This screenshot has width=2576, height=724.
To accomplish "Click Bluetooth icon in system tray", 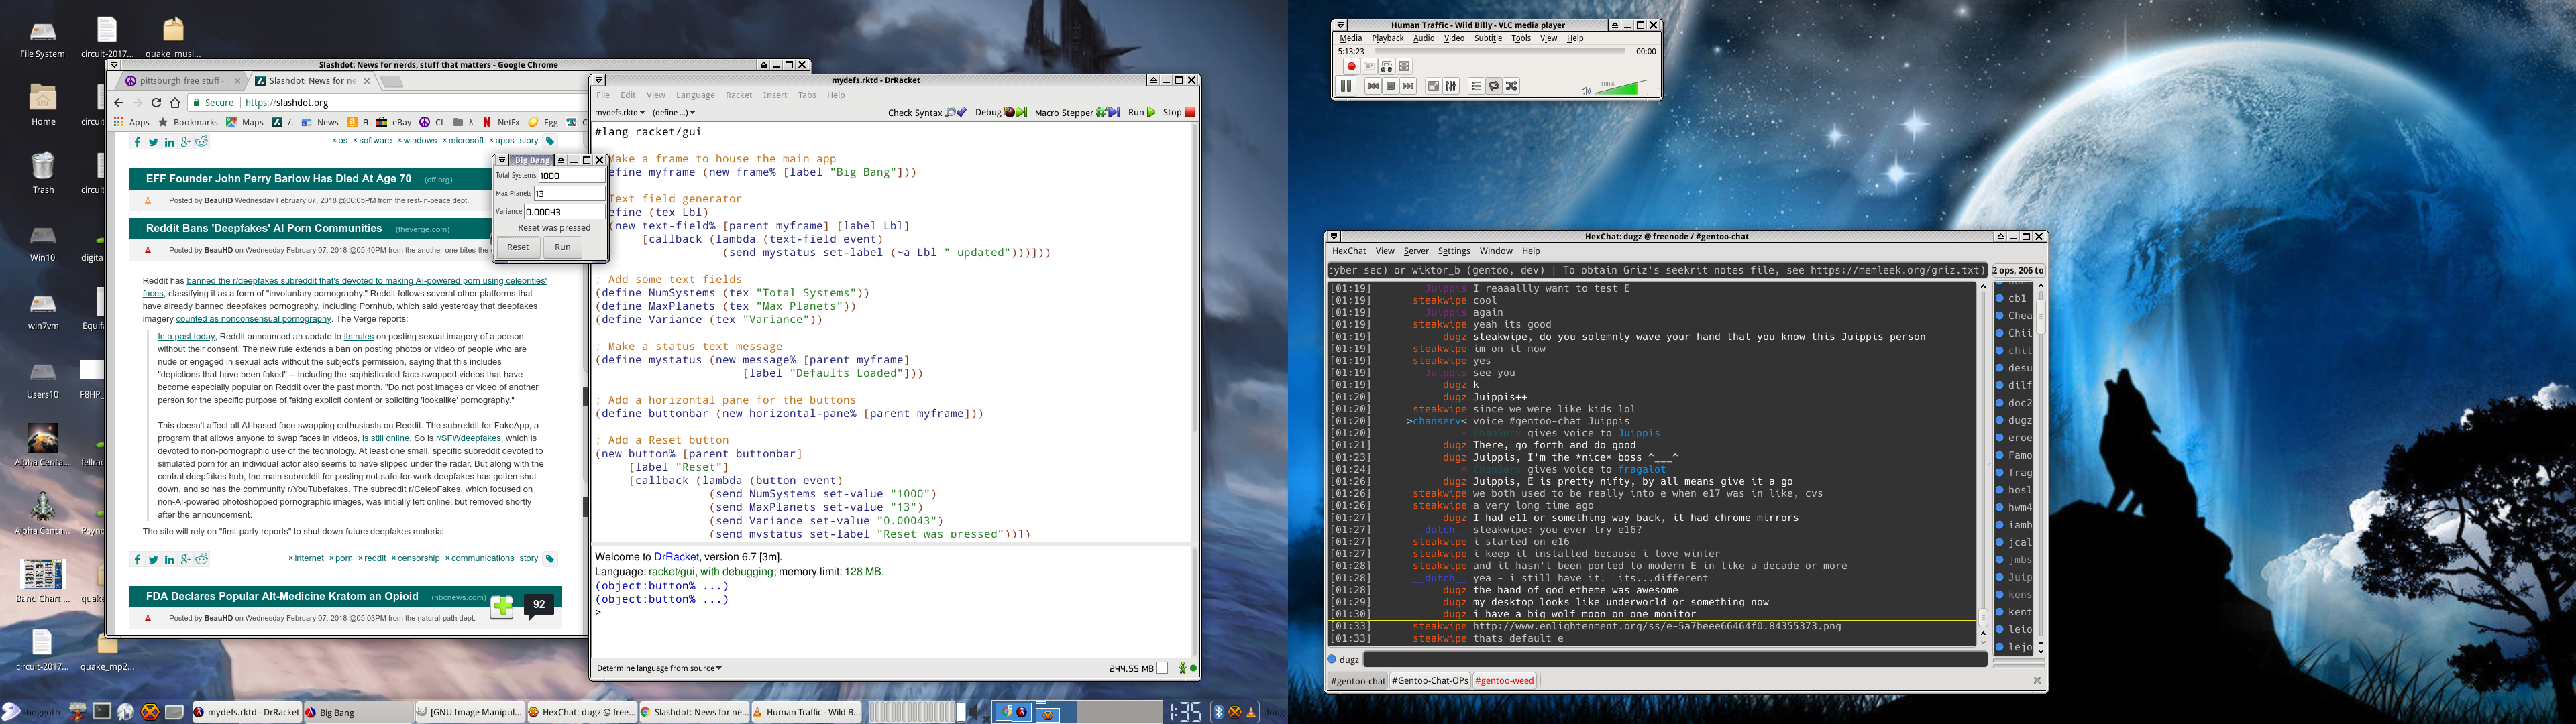I will [x=1218, y=712].
